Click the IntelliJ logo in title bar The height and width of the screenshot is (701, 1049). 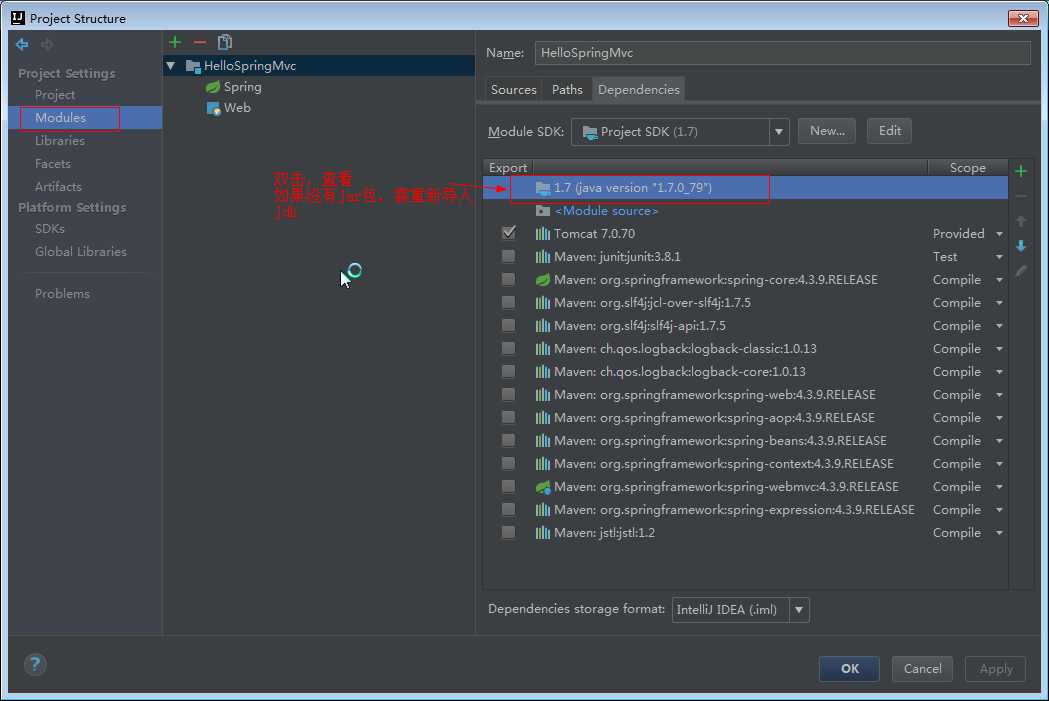(18, 18)
